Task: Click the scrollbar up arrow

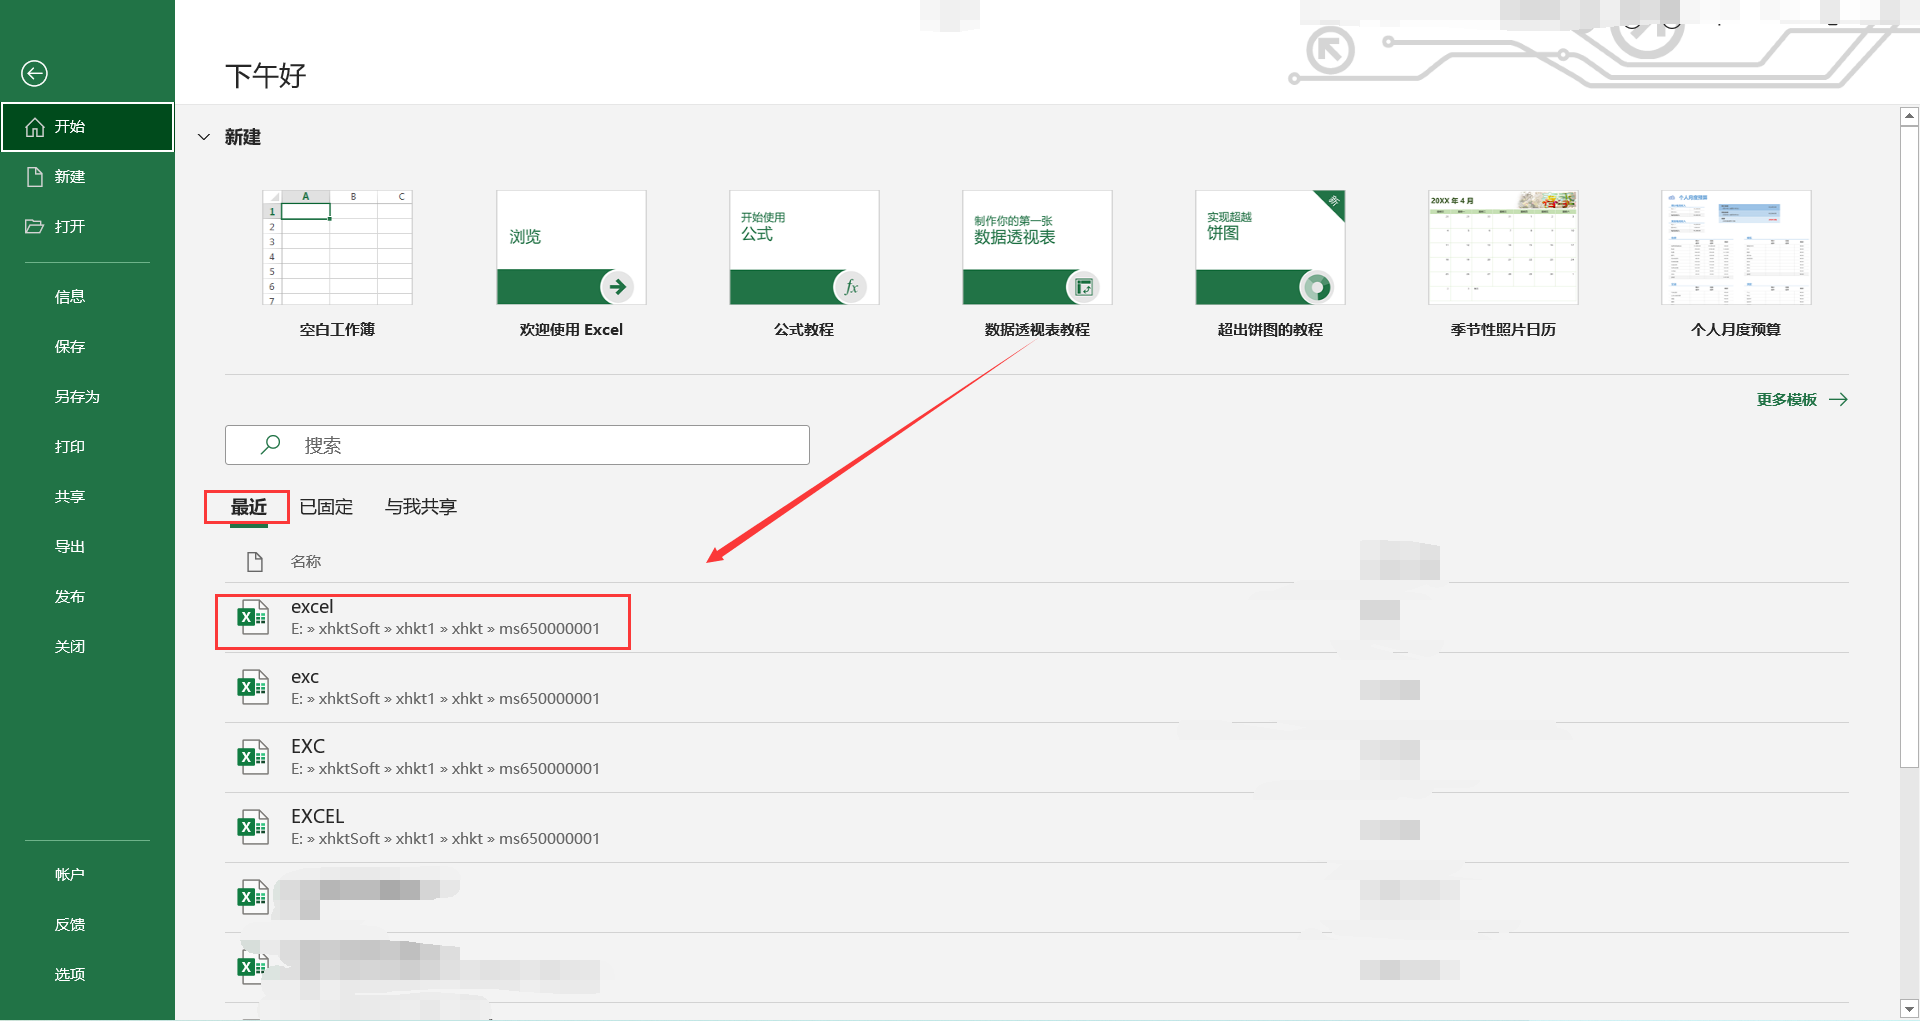Action: coord(1909,117)
